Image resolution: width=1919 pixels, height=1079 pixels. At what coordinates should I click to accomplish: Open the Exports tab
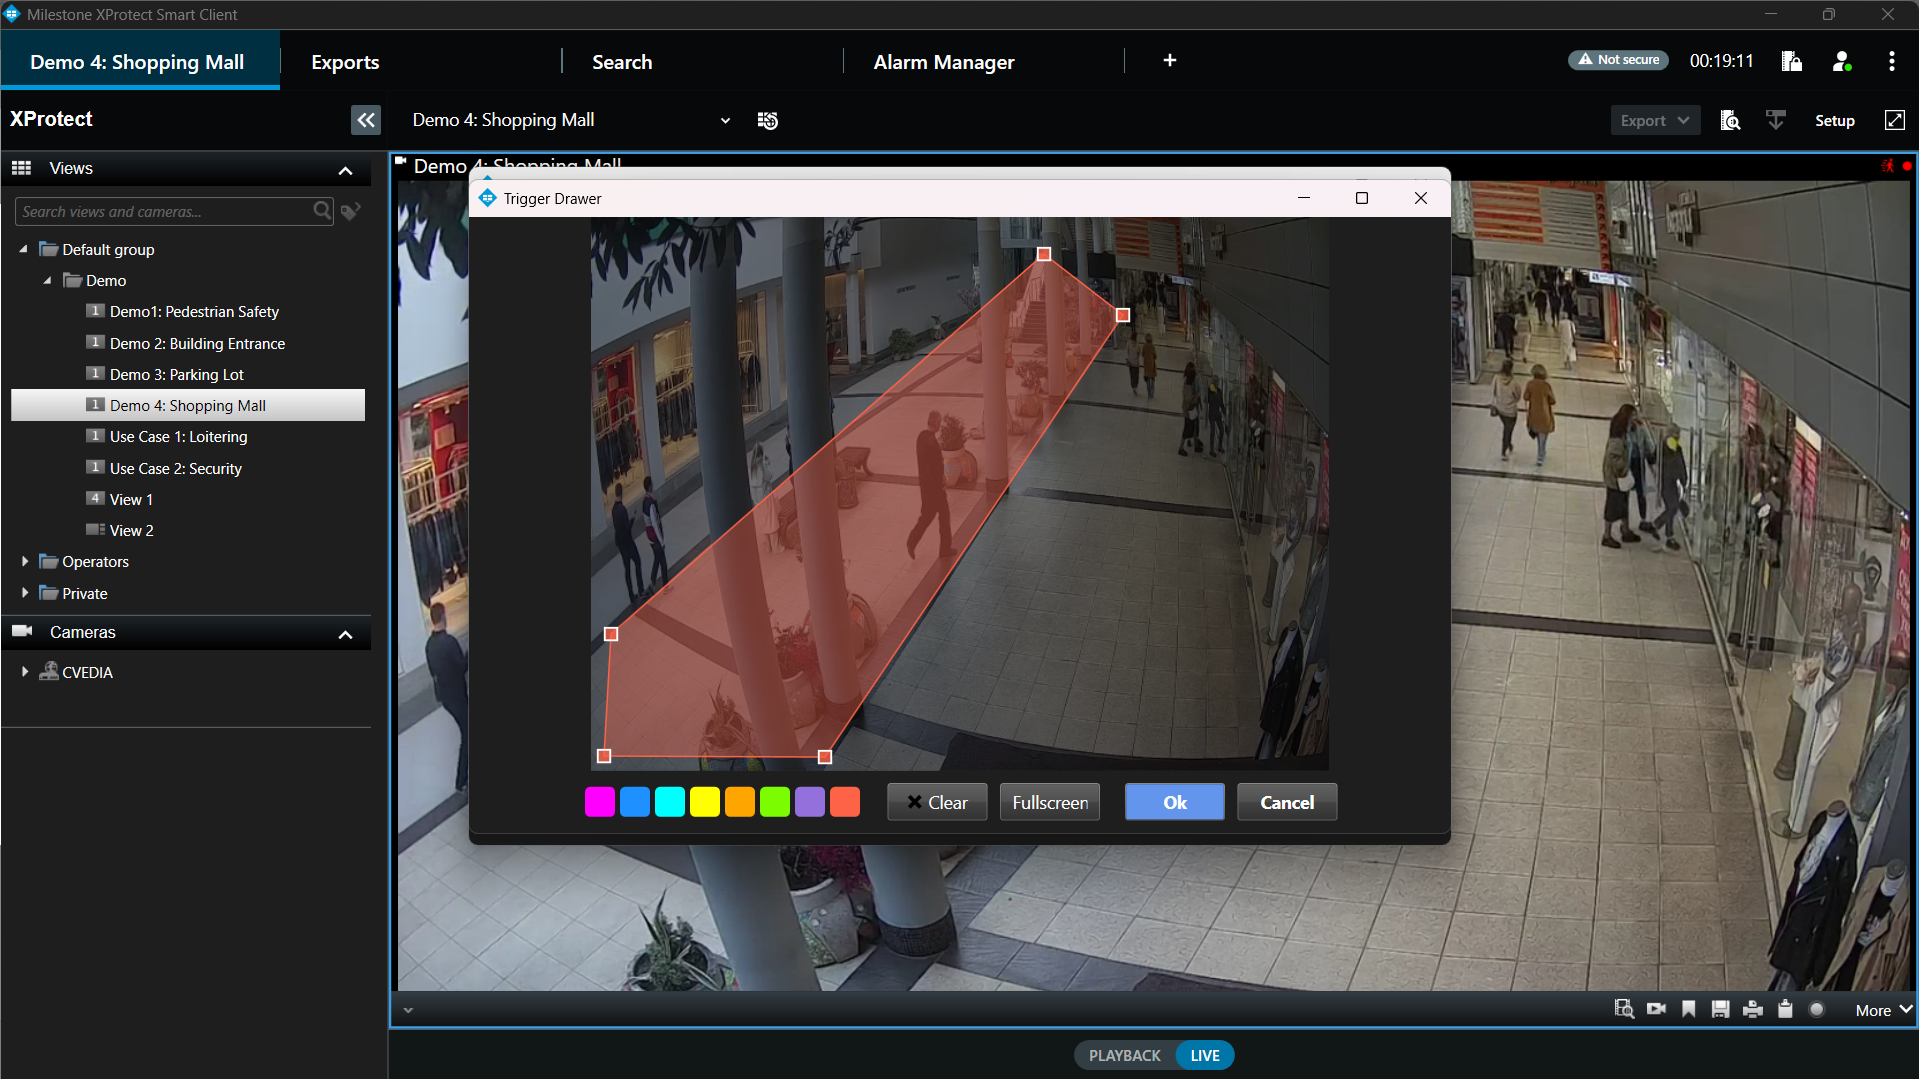coord(345,62)
